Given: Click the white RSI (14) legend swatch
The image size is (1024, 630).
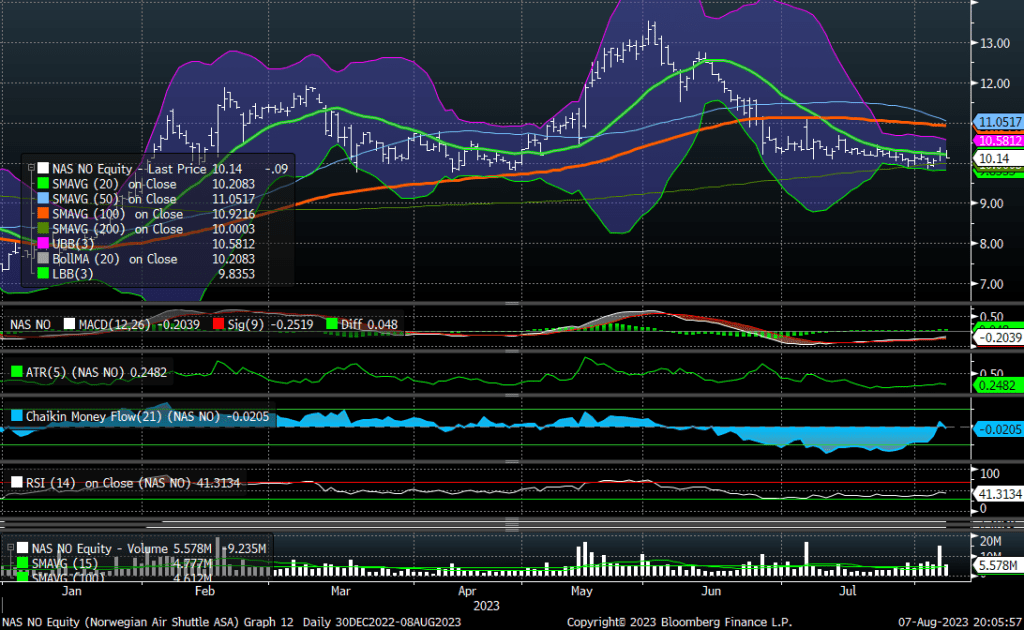Looking at the screenshot, I should point(17,483).
